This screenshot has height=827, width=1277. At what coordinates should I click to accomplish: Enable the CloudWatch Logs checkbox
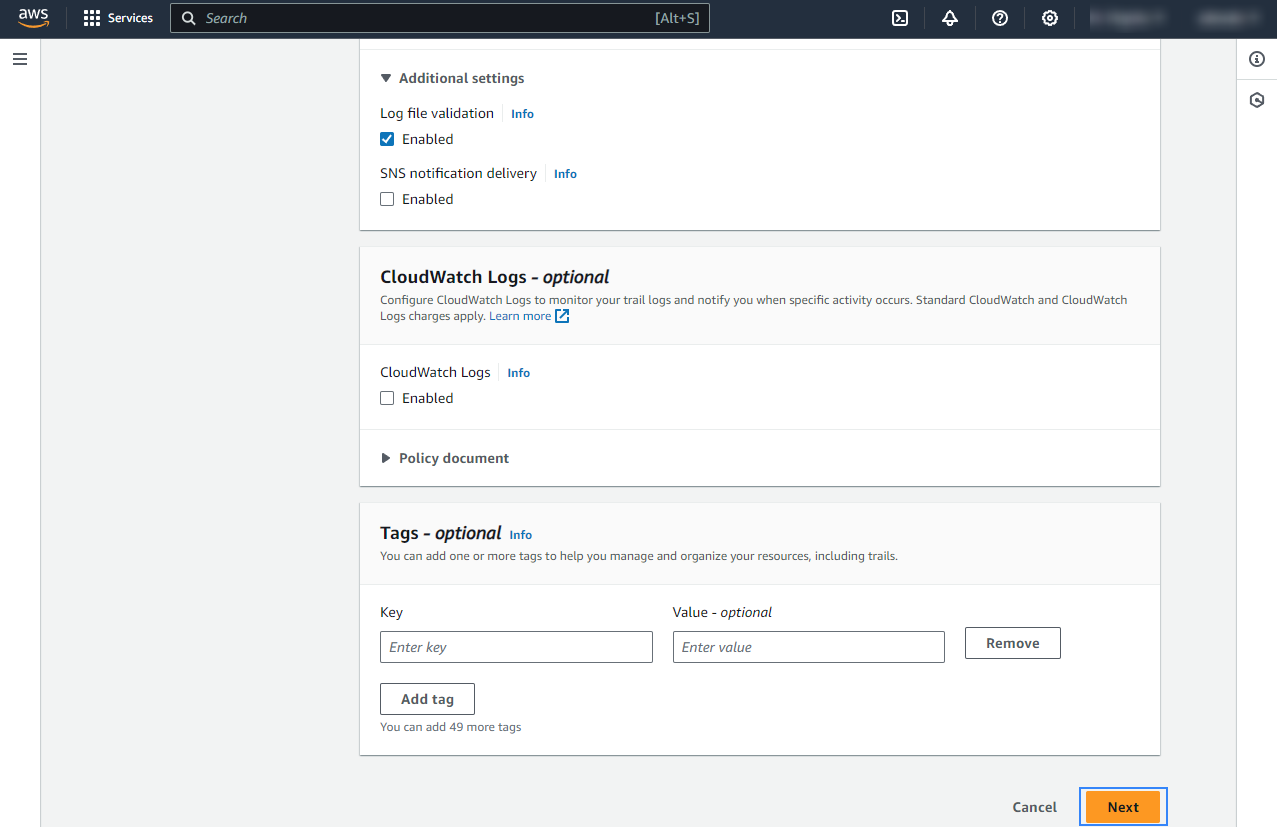(x=387, y=398)
